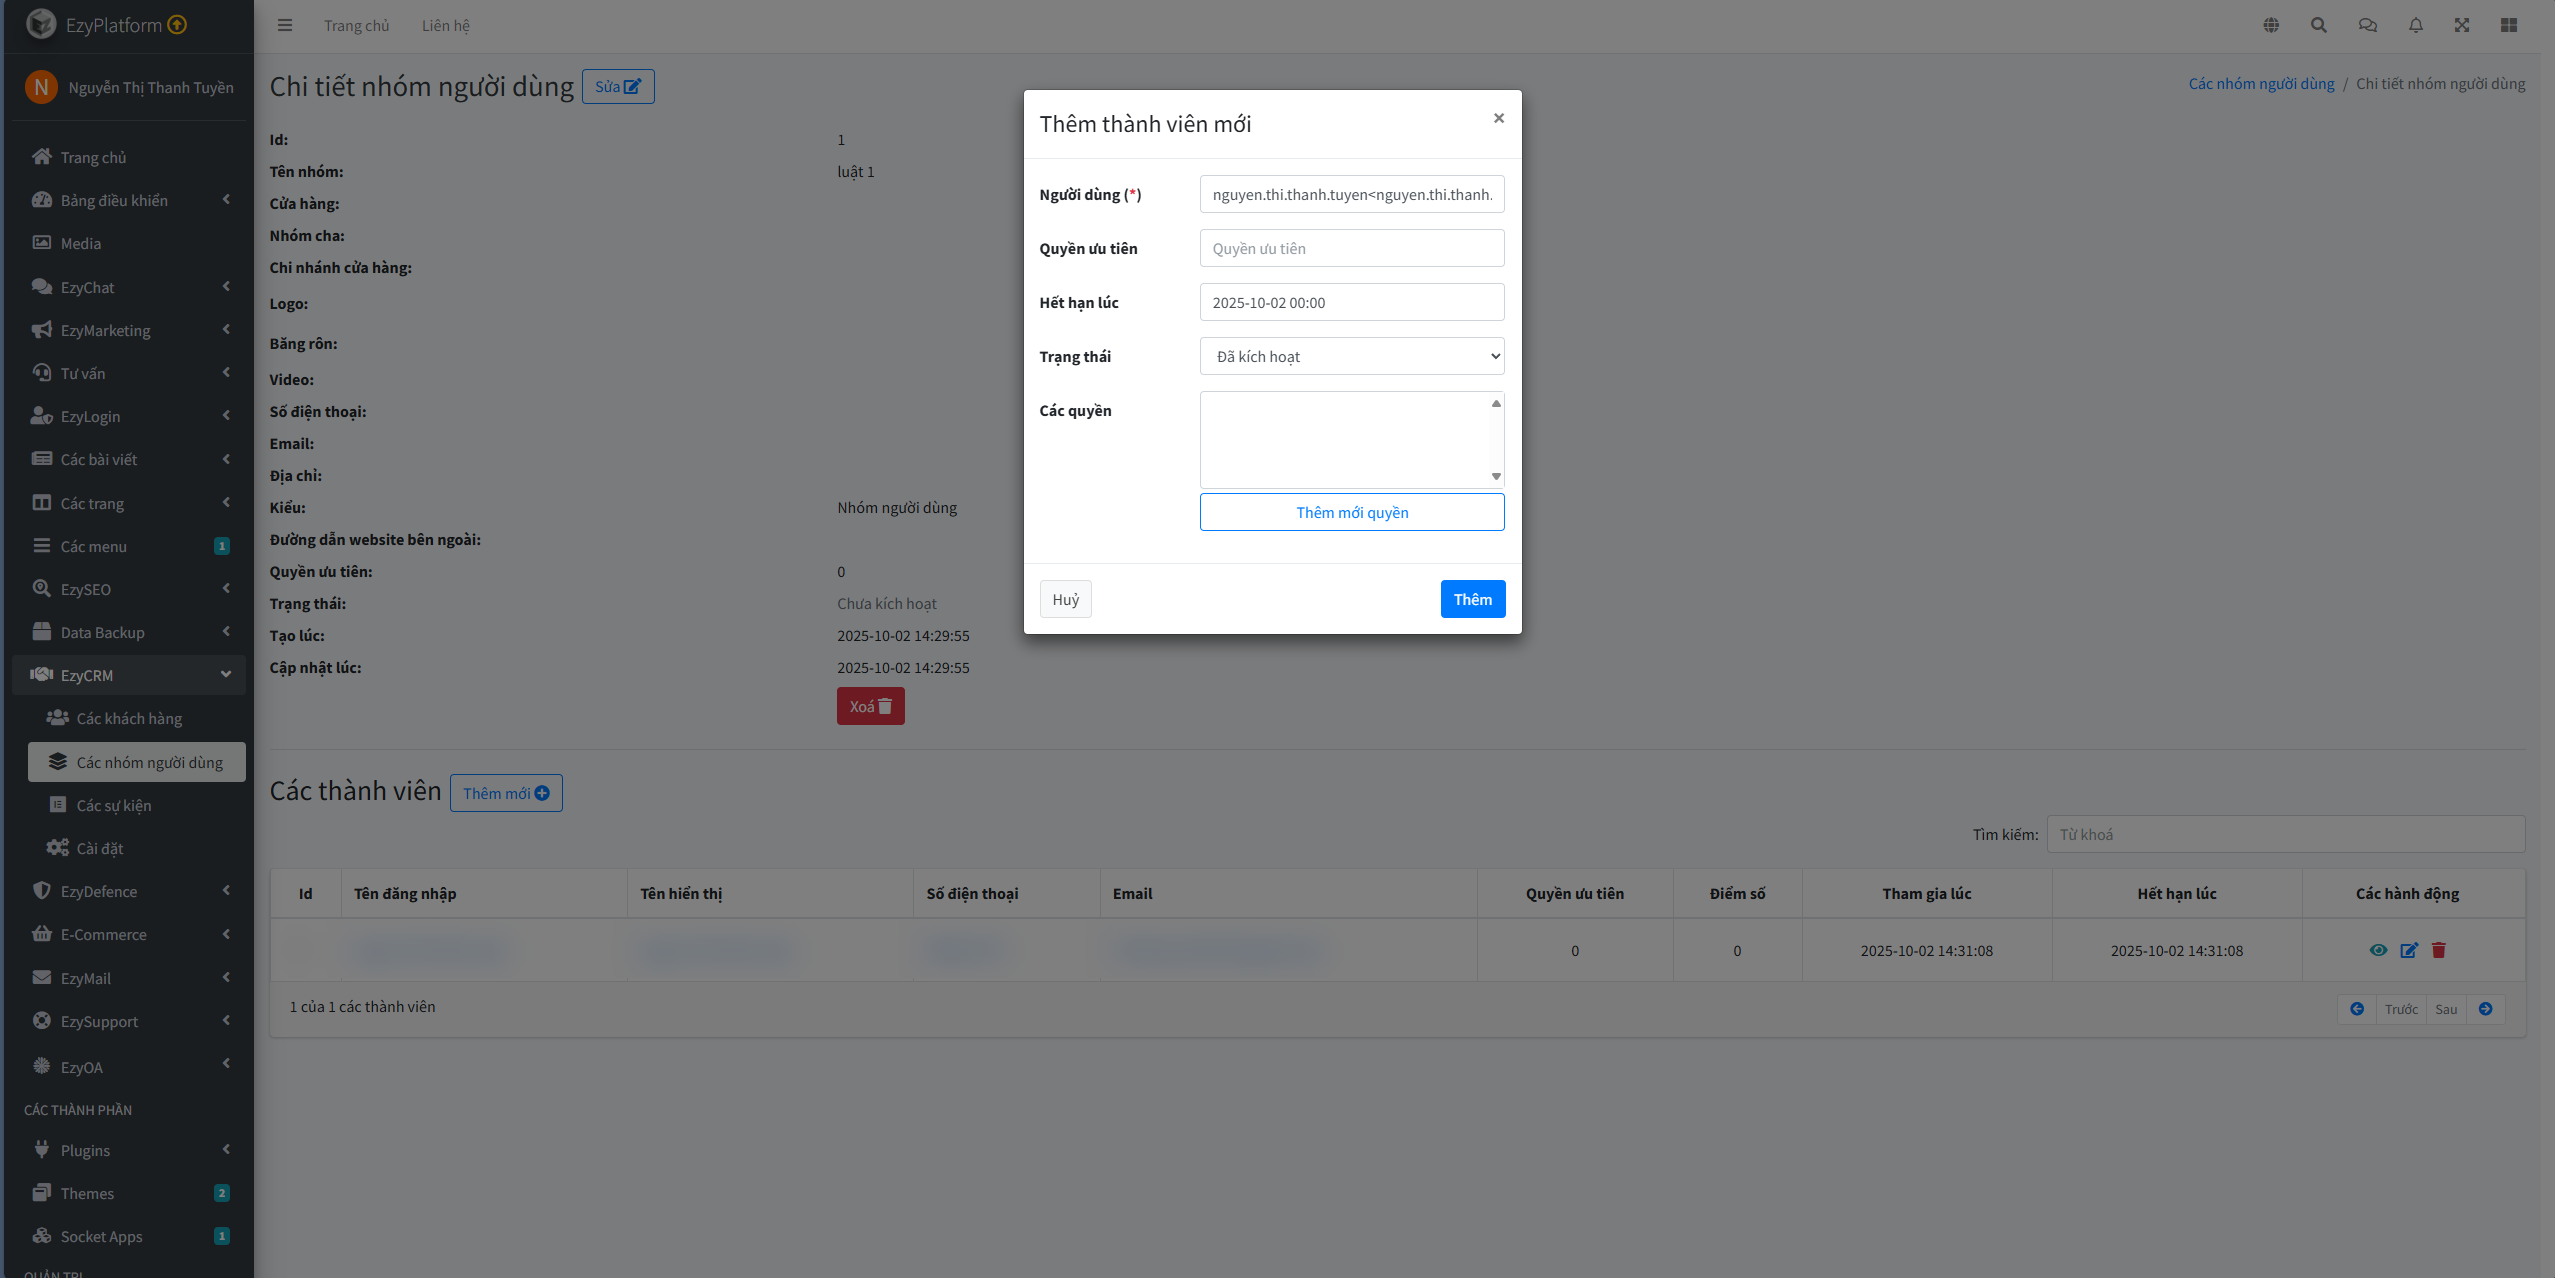
Task: Click the red trash icon in member row
Action: coord(2439,950)
